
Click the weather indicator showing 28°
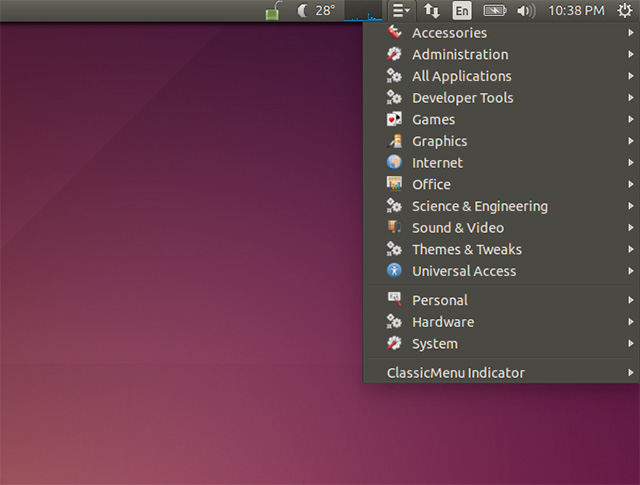(x=317, y=11)
